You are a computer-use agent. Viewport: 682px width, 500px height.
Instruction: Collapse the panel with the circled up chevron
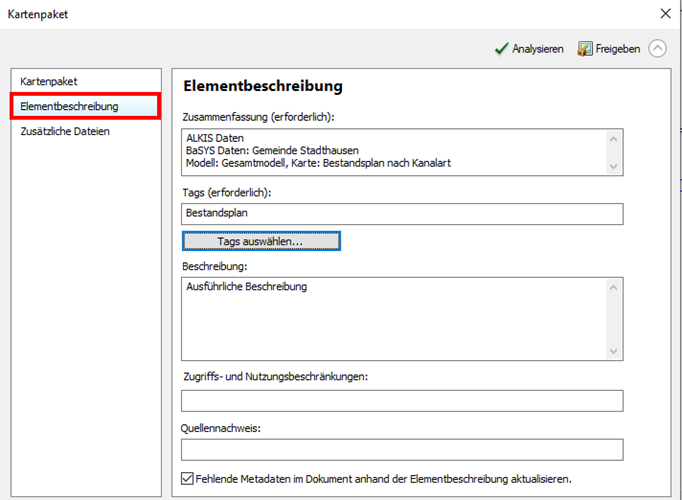click(x=657, y=48)
